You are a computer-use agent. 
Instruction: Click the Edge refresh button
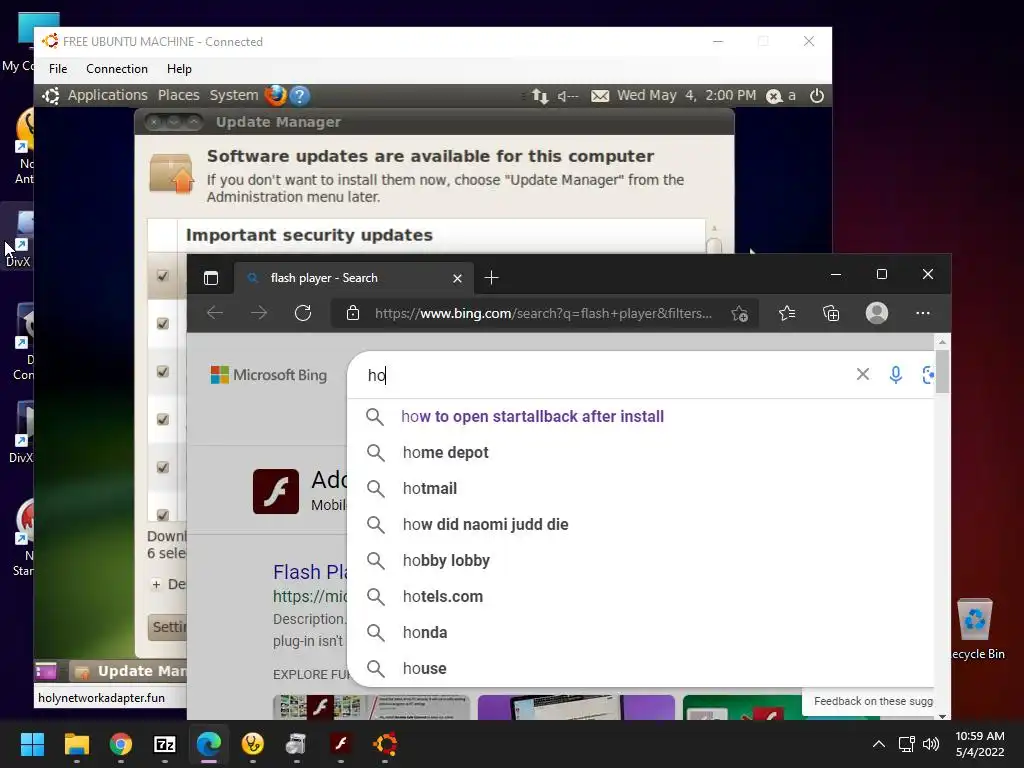pos(303,313)
